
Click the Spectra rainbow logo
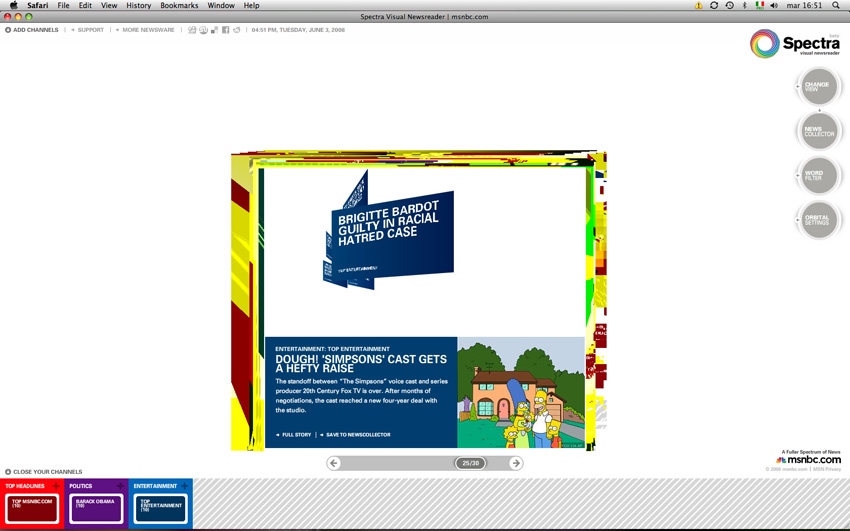click(x=764, y=43)
